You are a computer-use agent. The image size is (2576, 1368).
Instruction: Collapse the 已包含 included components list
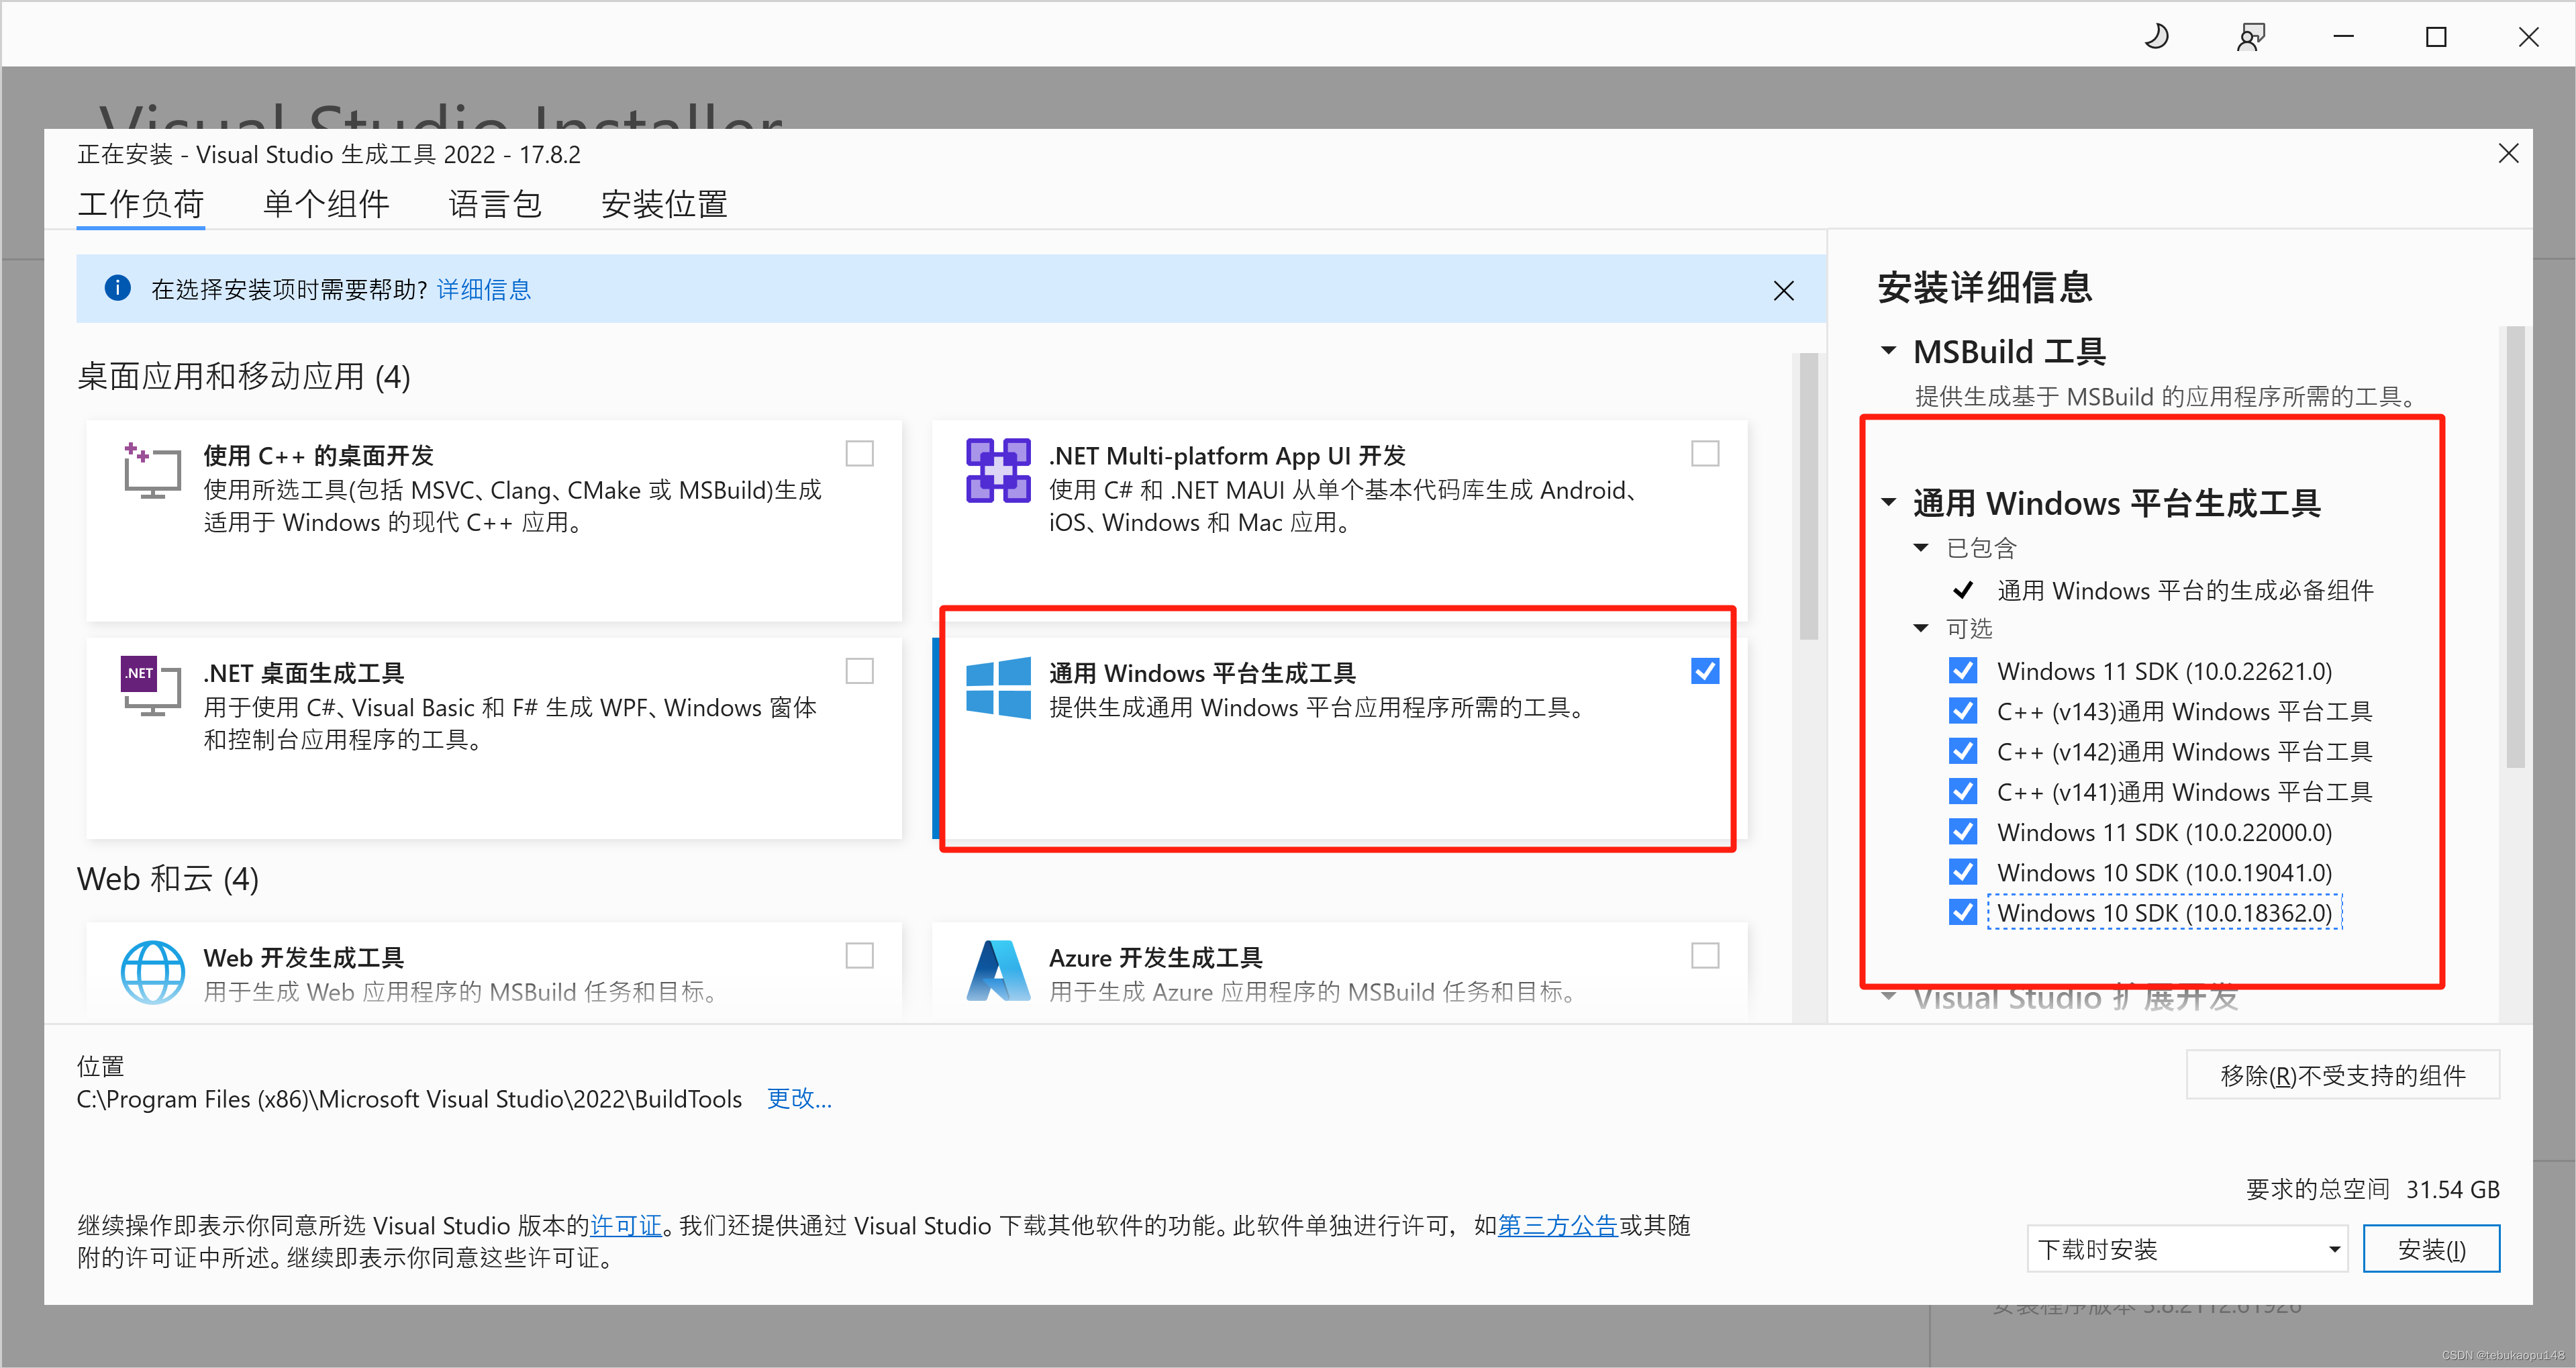1920,548
